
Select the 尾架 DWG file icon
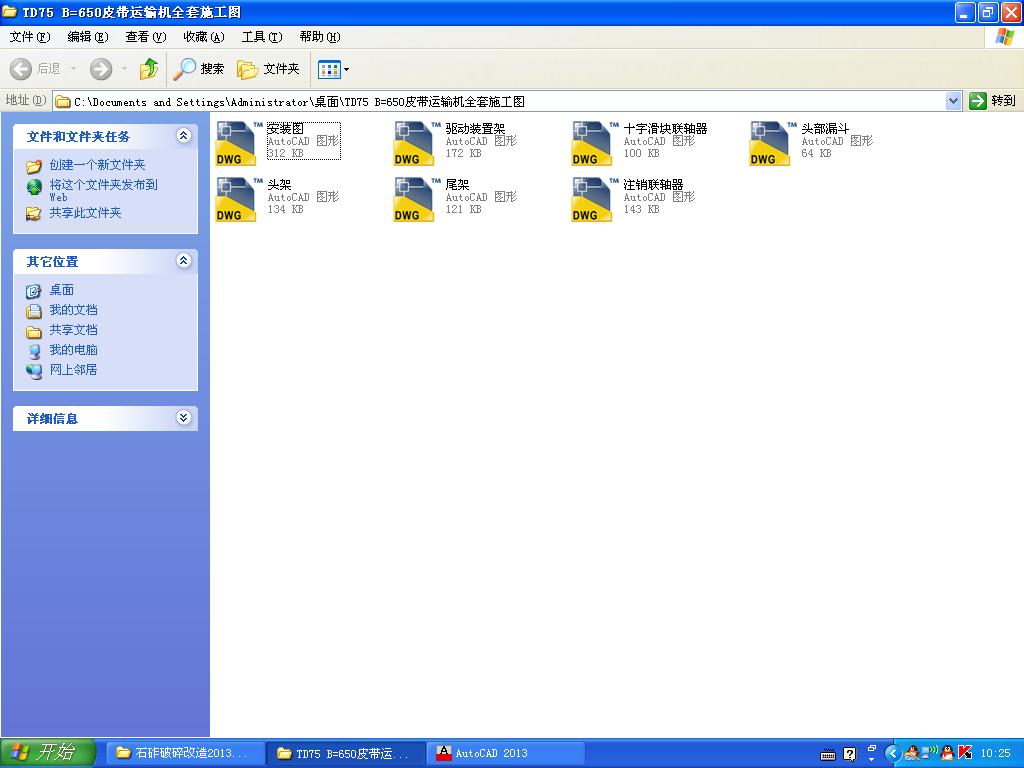click(415, 199)
